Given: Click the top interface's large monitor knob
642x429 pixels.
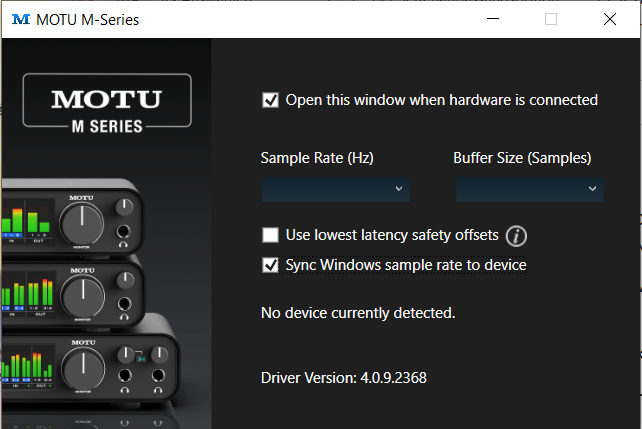Looking at the screenshot, I should click(82, 224).
